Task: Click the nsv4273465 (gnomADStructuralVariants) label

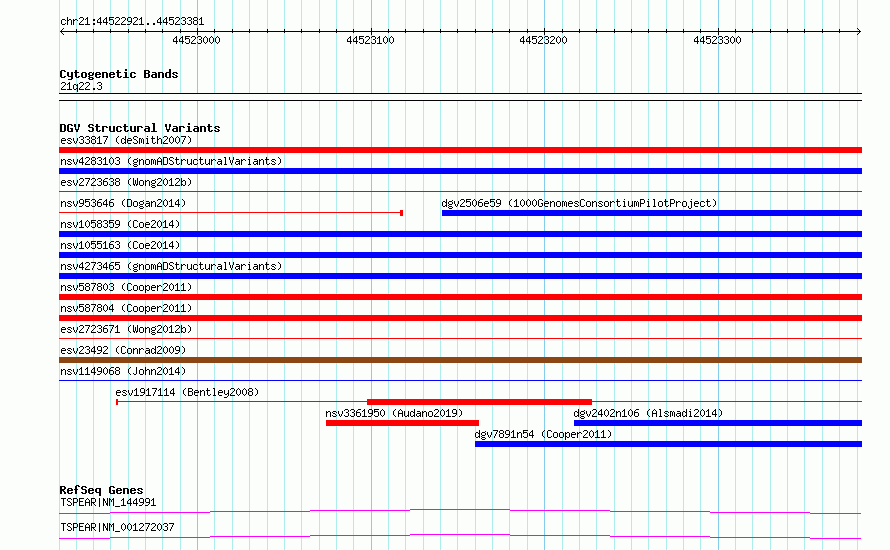Action: [x=171, y=266]
